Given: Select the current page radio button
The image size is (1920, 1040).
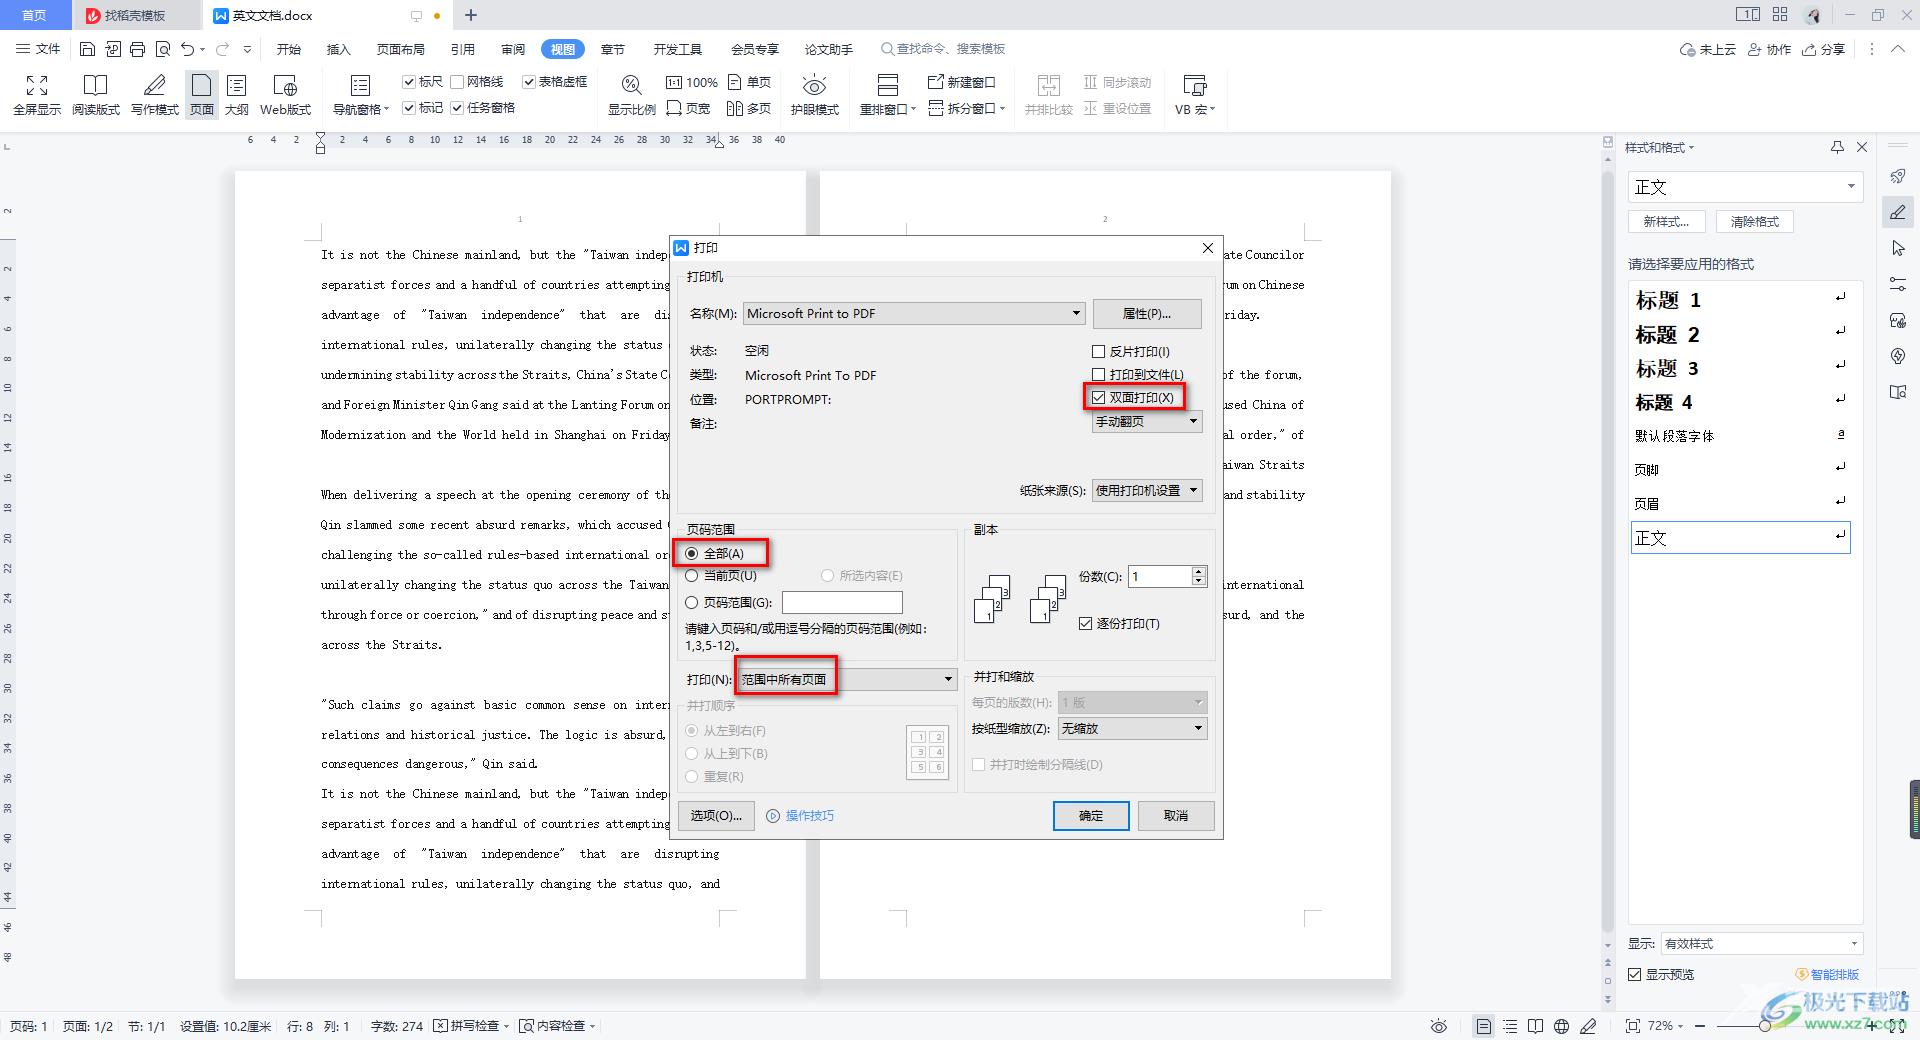Looking at the screenshot, I should click(691, 576).
